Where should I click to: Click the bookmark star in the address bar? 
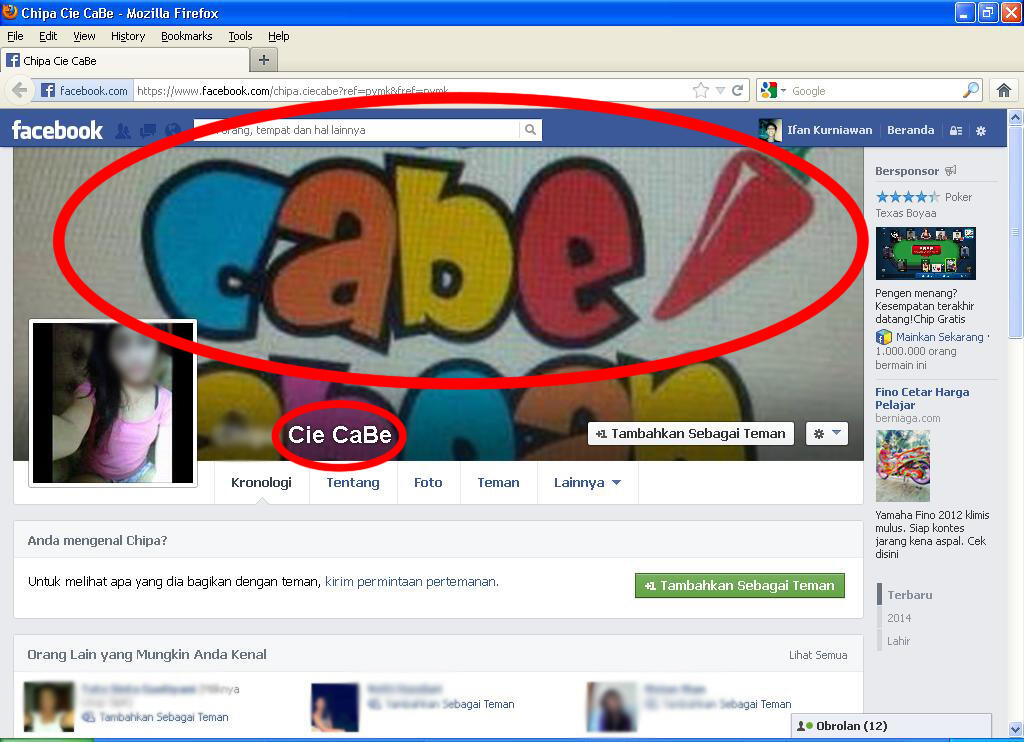pos(701,91)
